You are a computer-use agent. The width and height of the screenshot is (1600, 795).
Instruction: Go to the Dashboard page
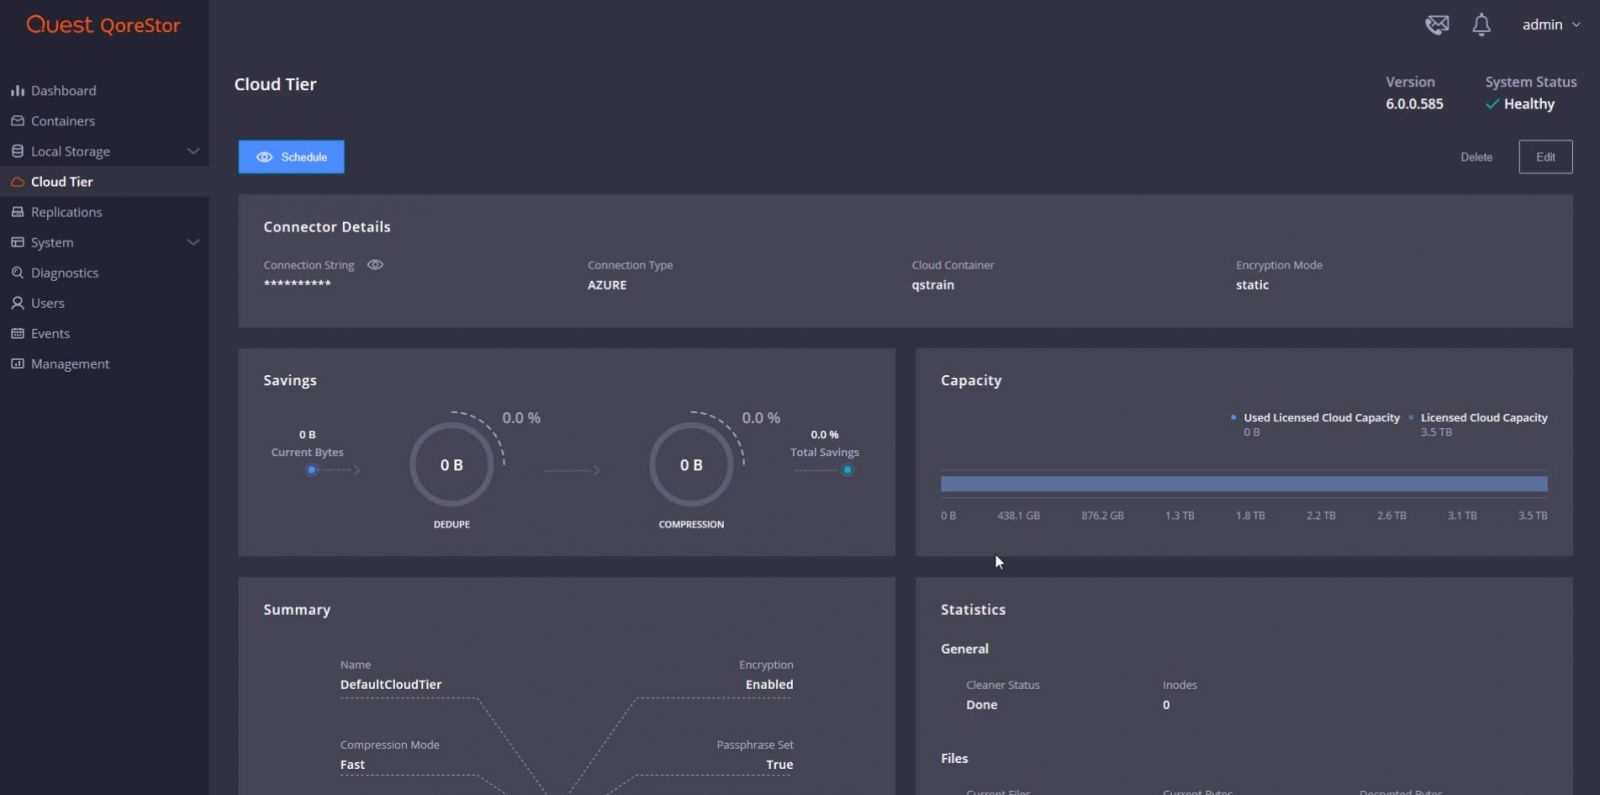[63, 91]
